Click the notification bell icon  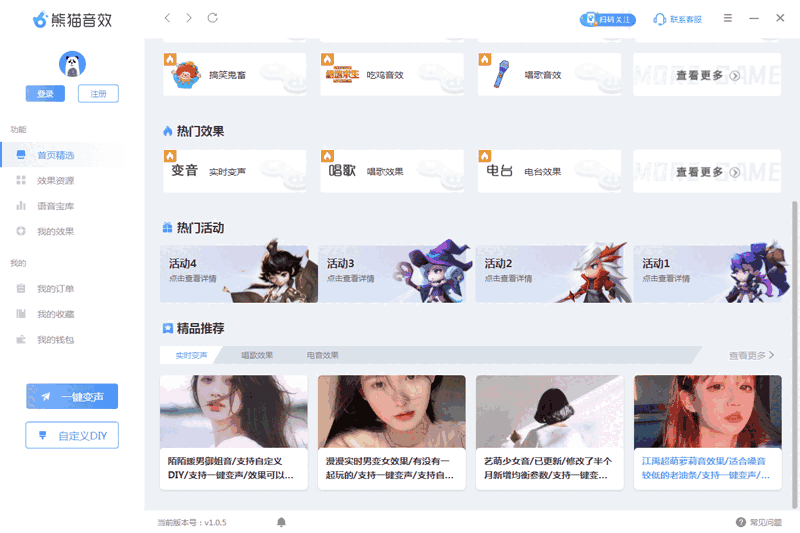point(281,522)
